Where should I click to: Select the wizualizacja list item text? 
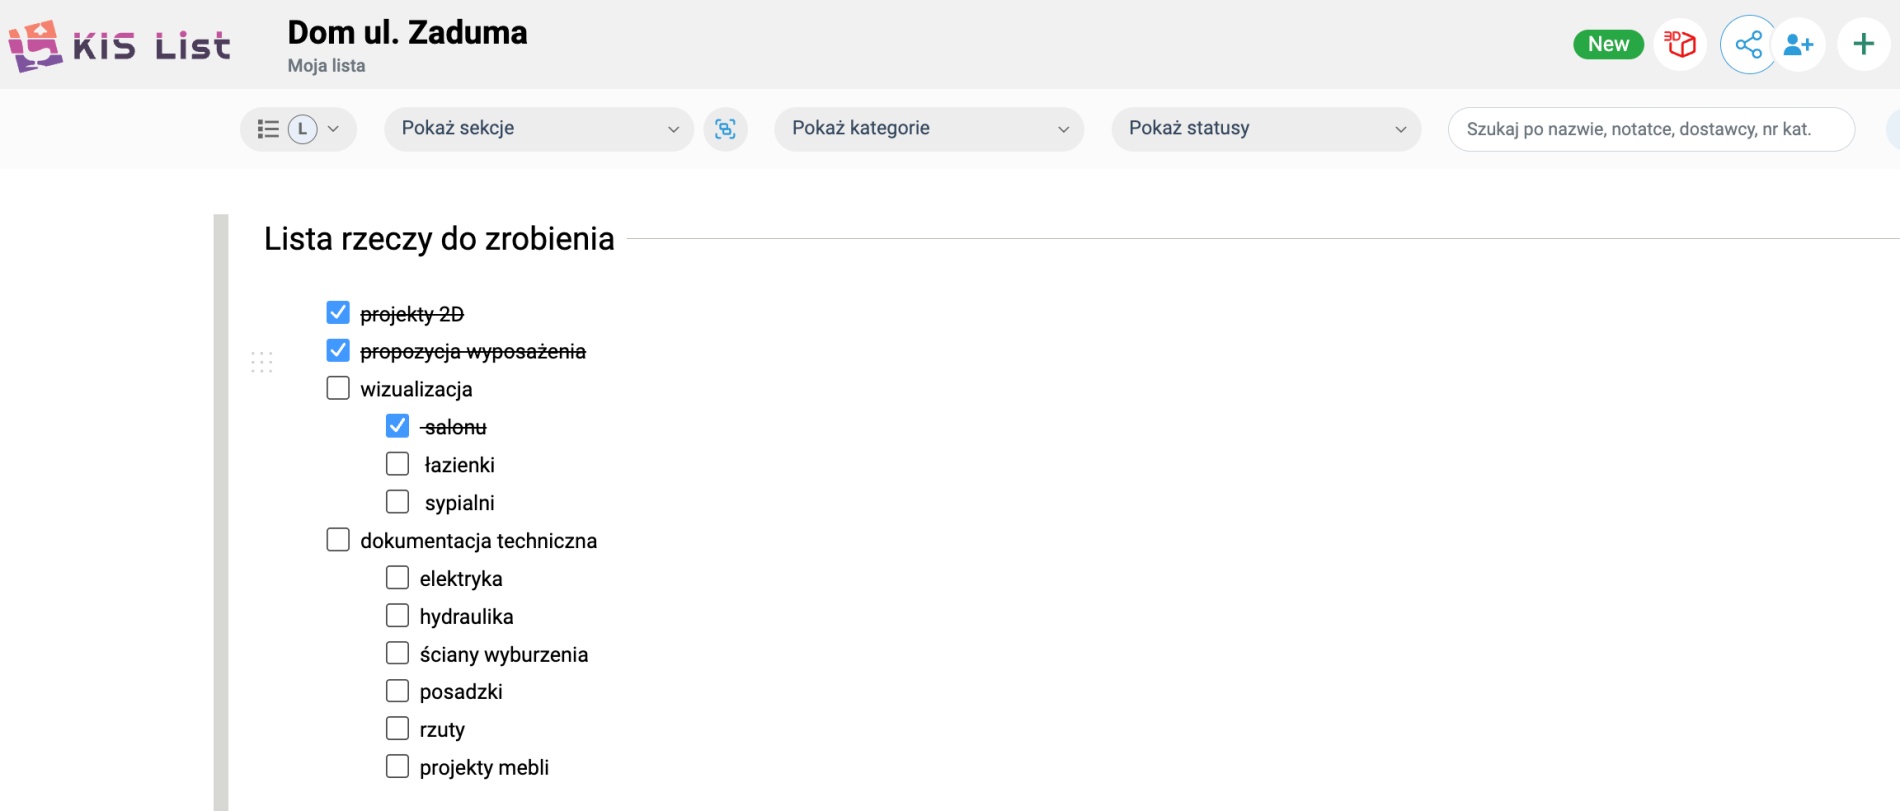pos(416,389)
